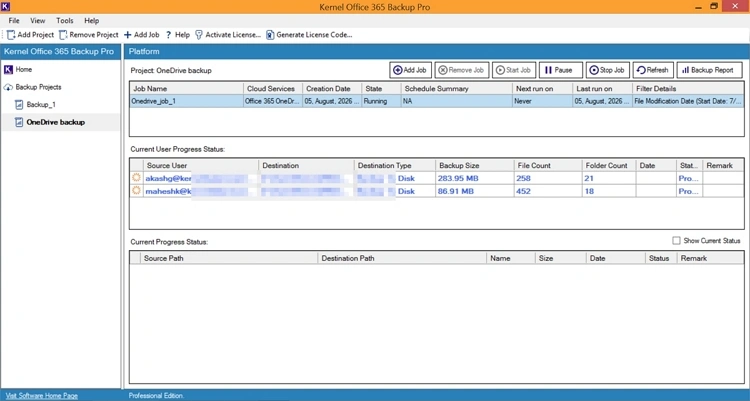Select the OneDrive backup project

[55, 122]
